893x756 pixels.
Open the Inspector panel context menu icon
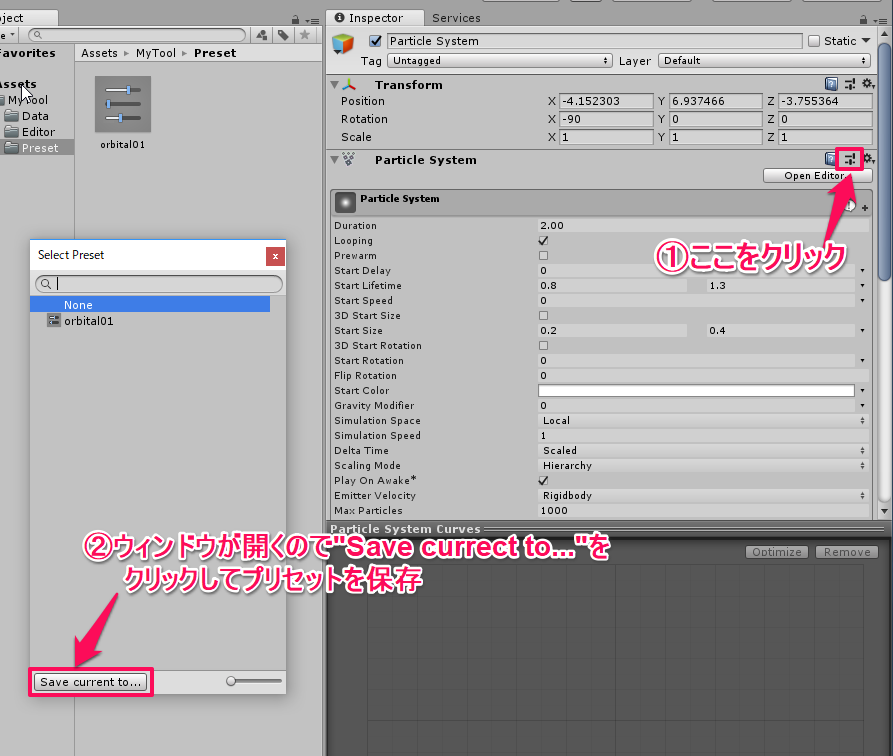coord(879,21)
